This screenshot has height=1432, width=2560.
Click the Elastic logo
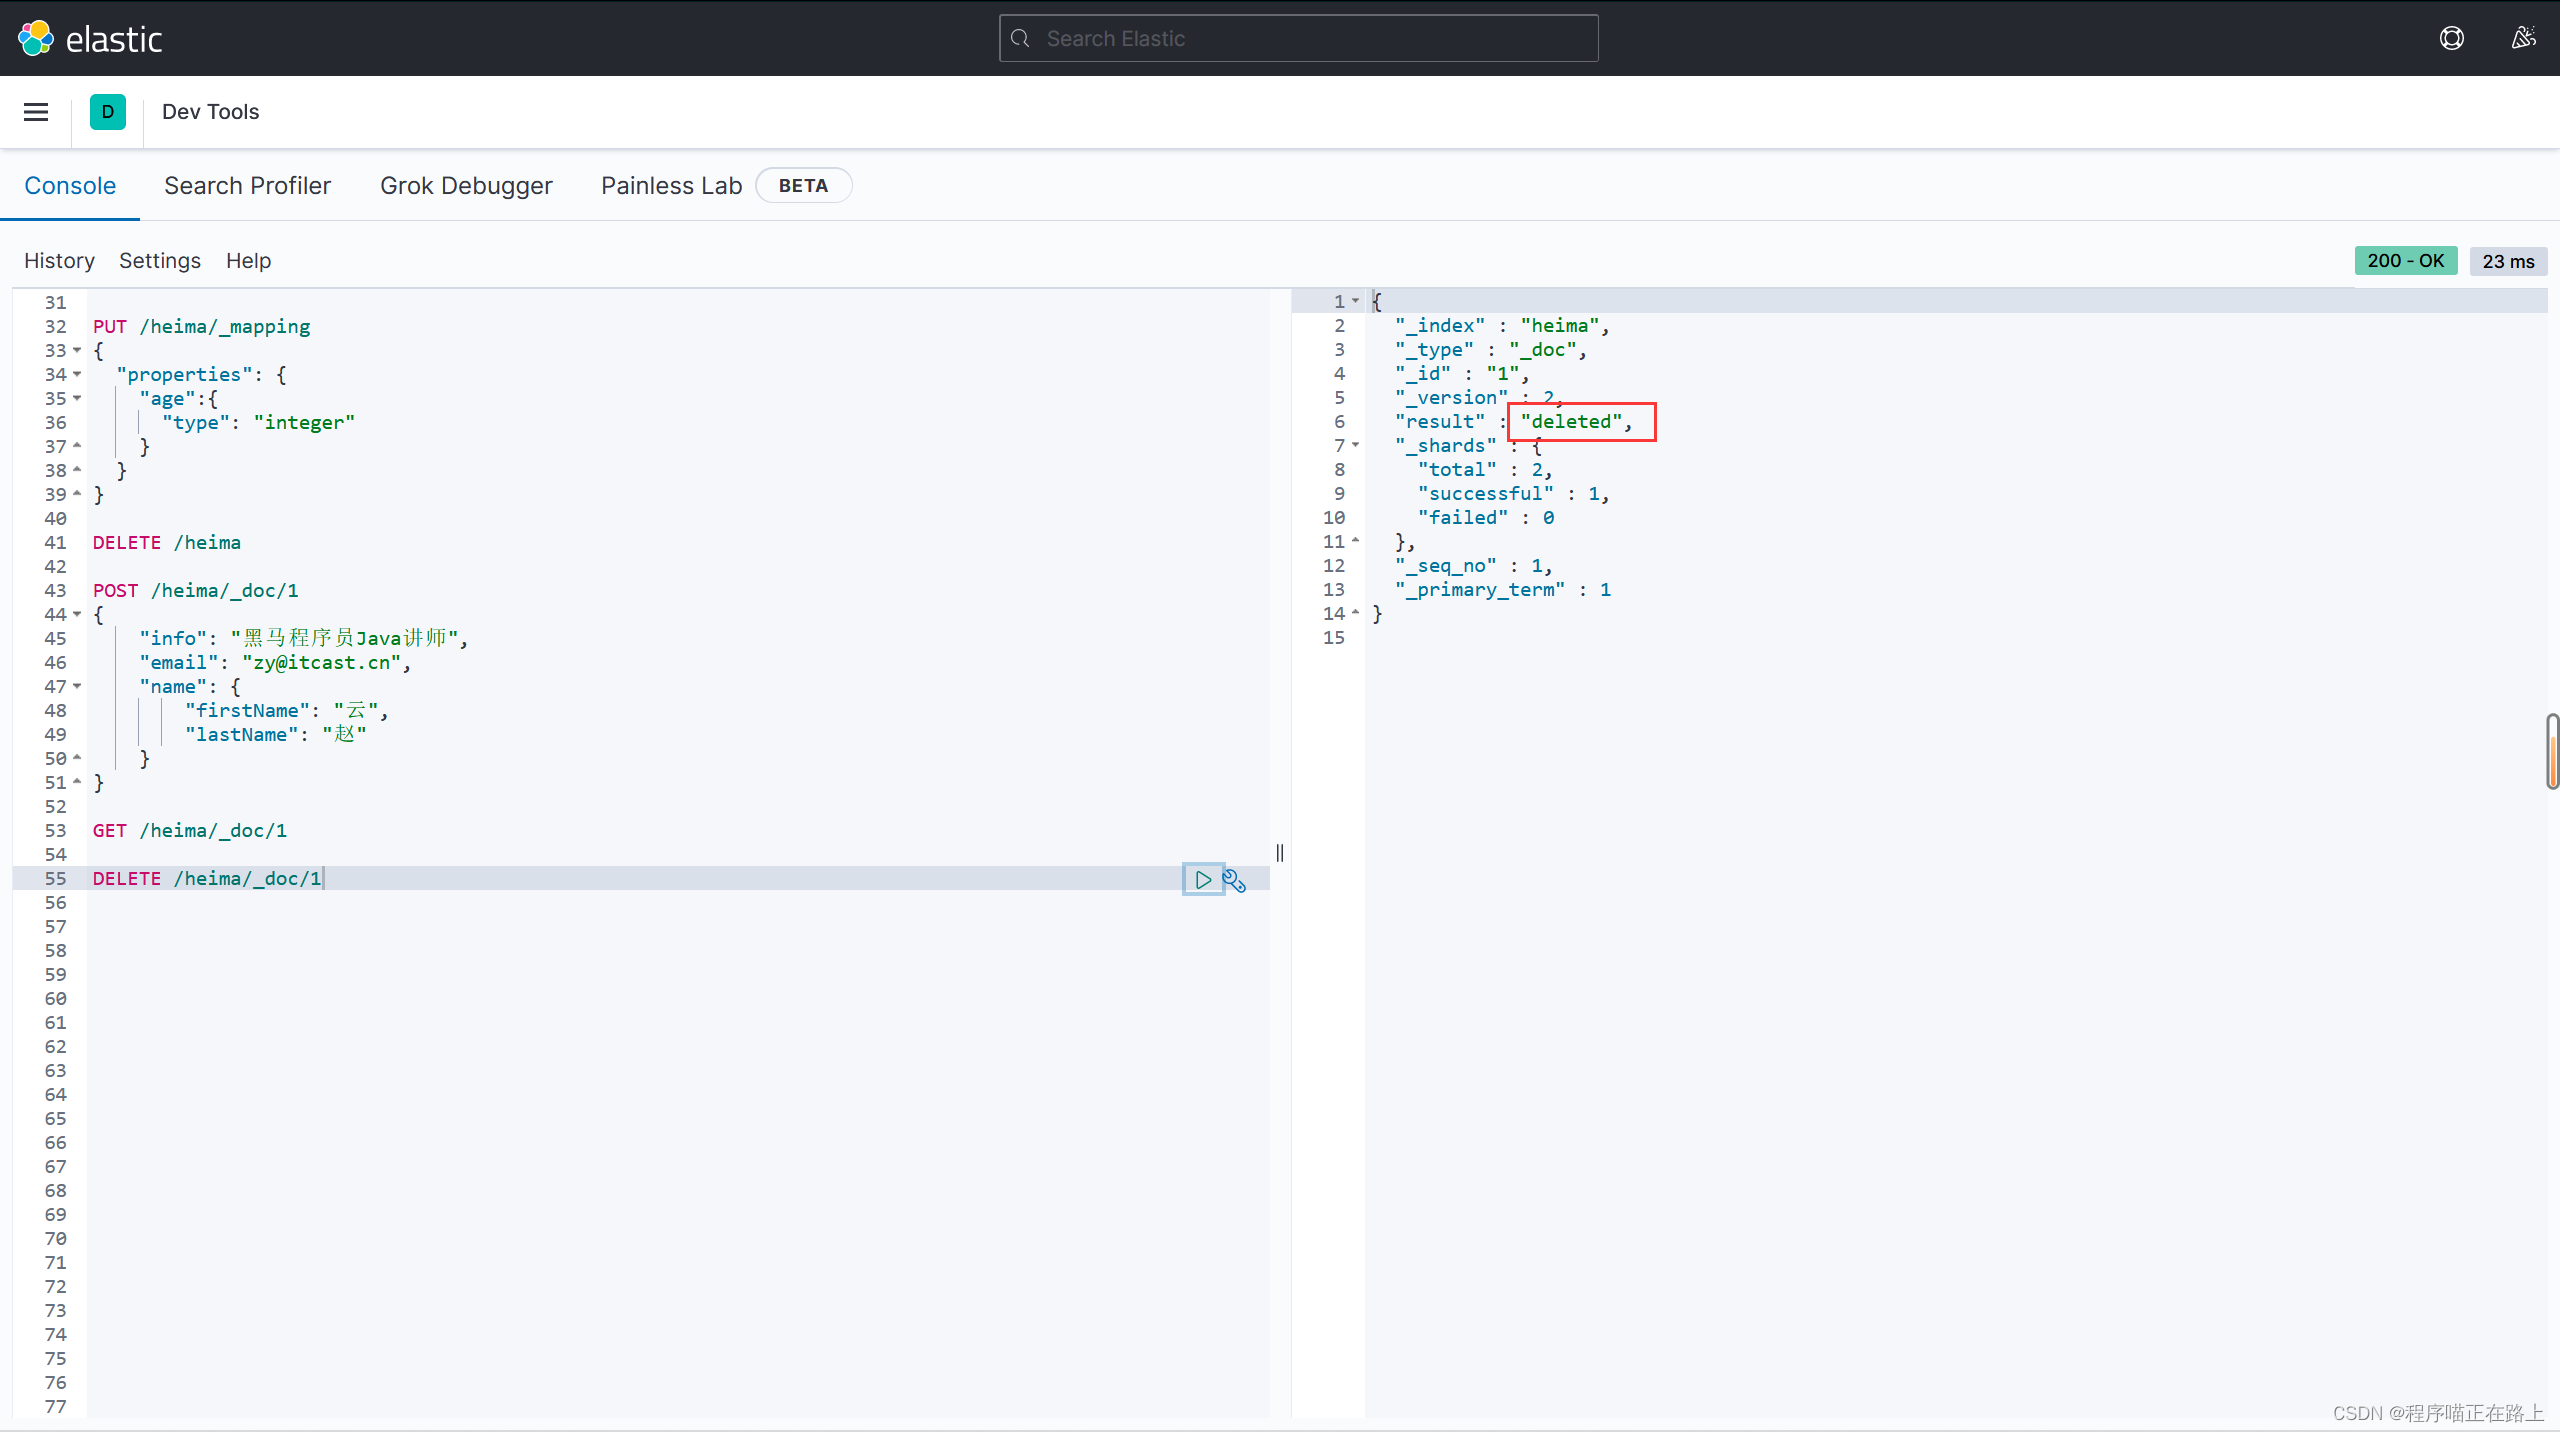(36, 38)
